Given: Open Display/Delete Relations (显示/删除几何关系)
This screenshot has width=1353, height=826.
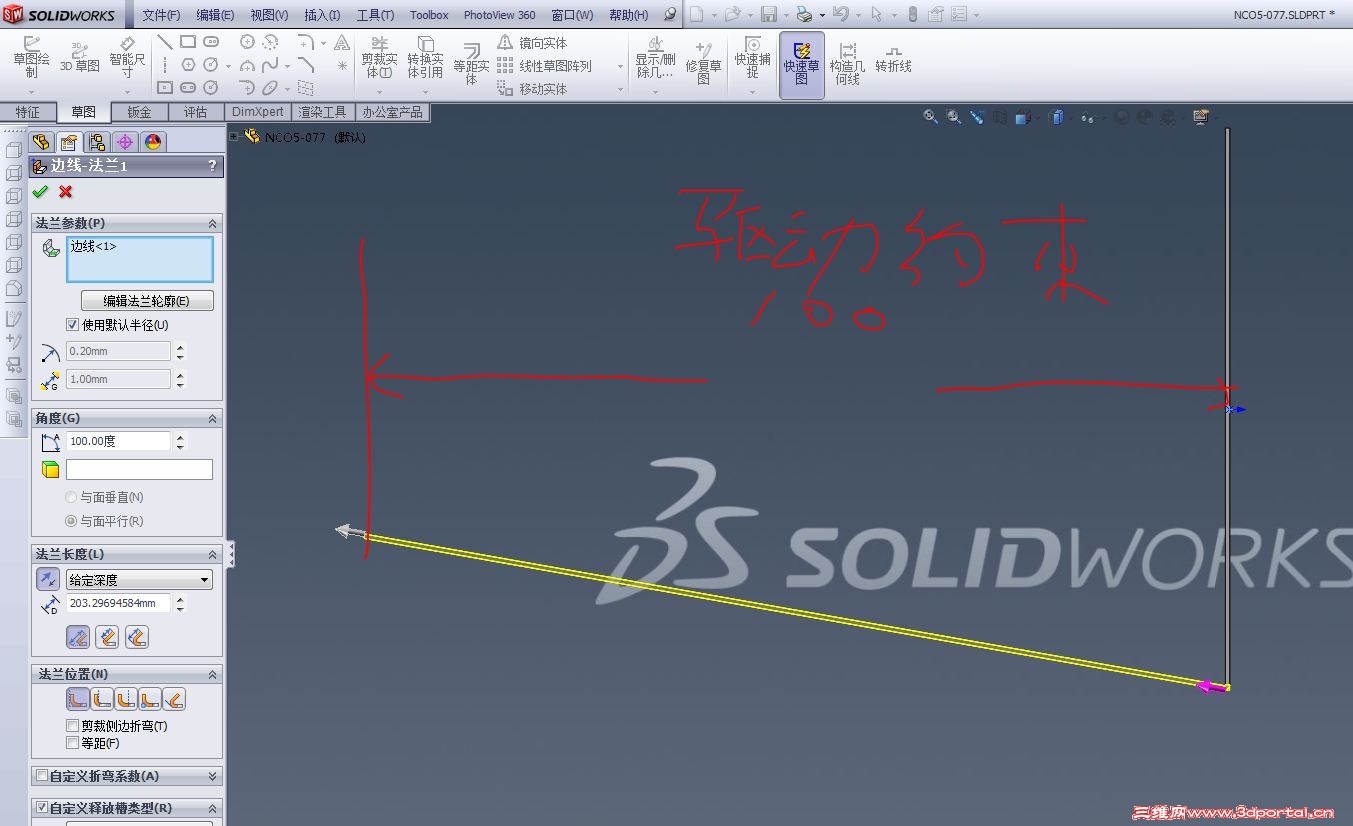Looking at the screenshot, I should click(x=655, y=59).
